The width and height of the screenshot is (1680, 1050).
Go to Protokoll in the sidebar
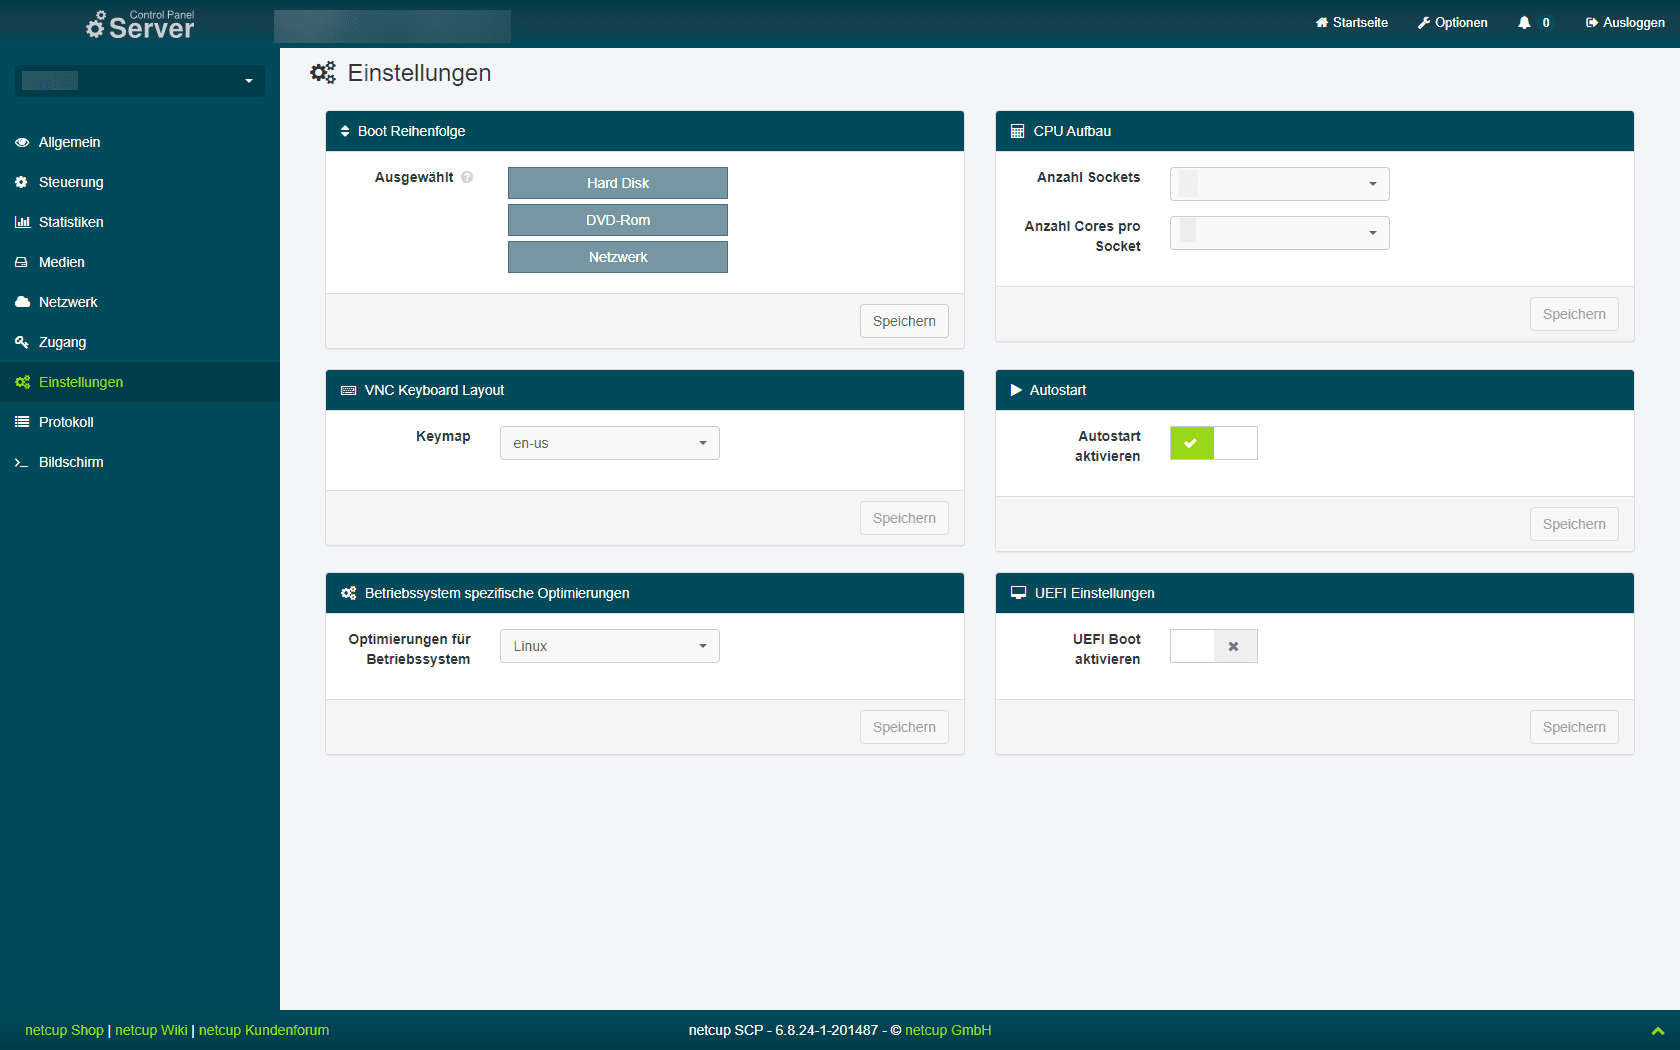tap(66, 422)
